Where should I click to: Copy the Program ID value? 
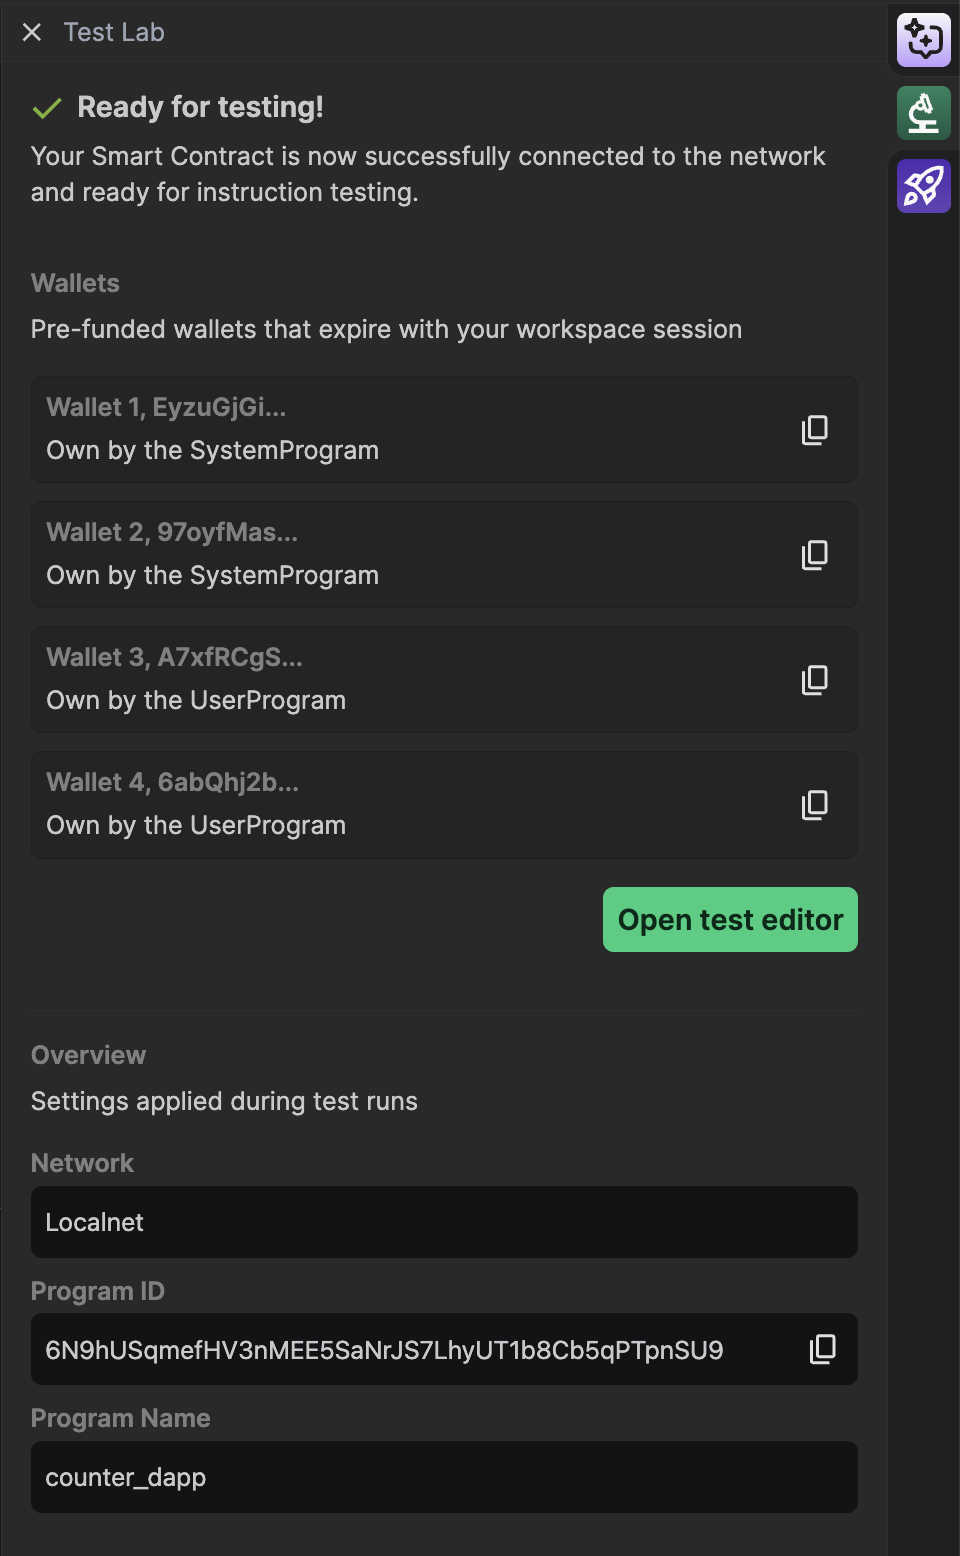[822, 1349]
